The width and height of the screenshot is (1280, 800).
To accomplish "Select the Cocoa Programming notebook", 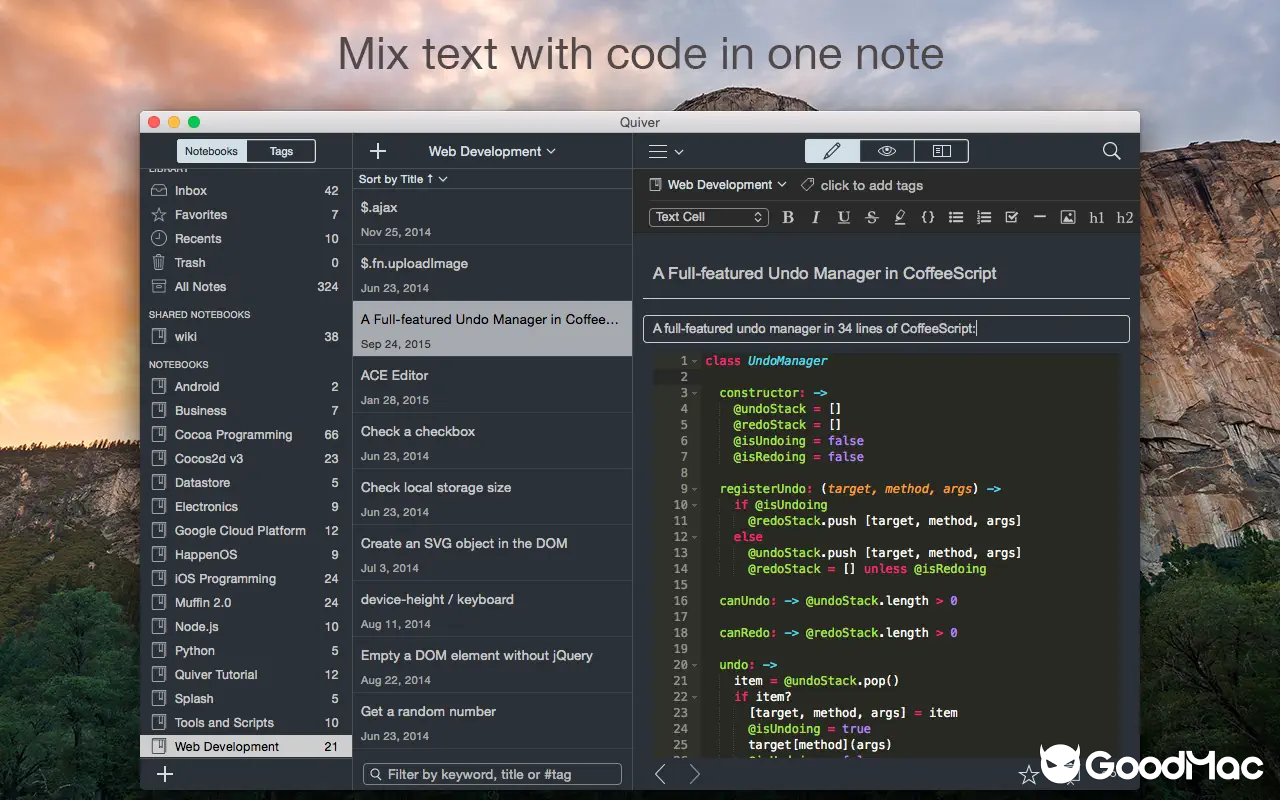I will point(246,434).
